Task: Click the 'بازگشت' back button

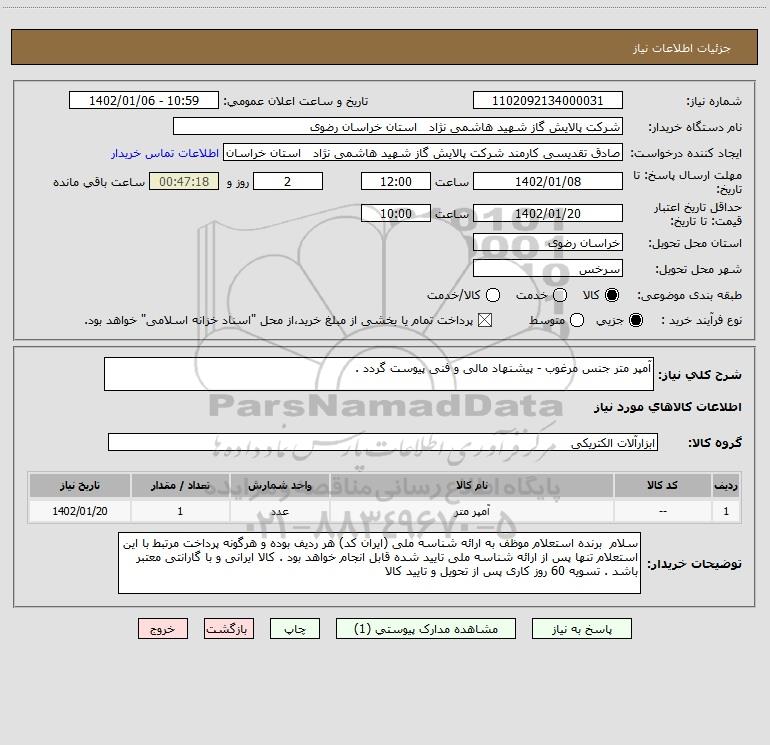Action: (x=229, y=629)
